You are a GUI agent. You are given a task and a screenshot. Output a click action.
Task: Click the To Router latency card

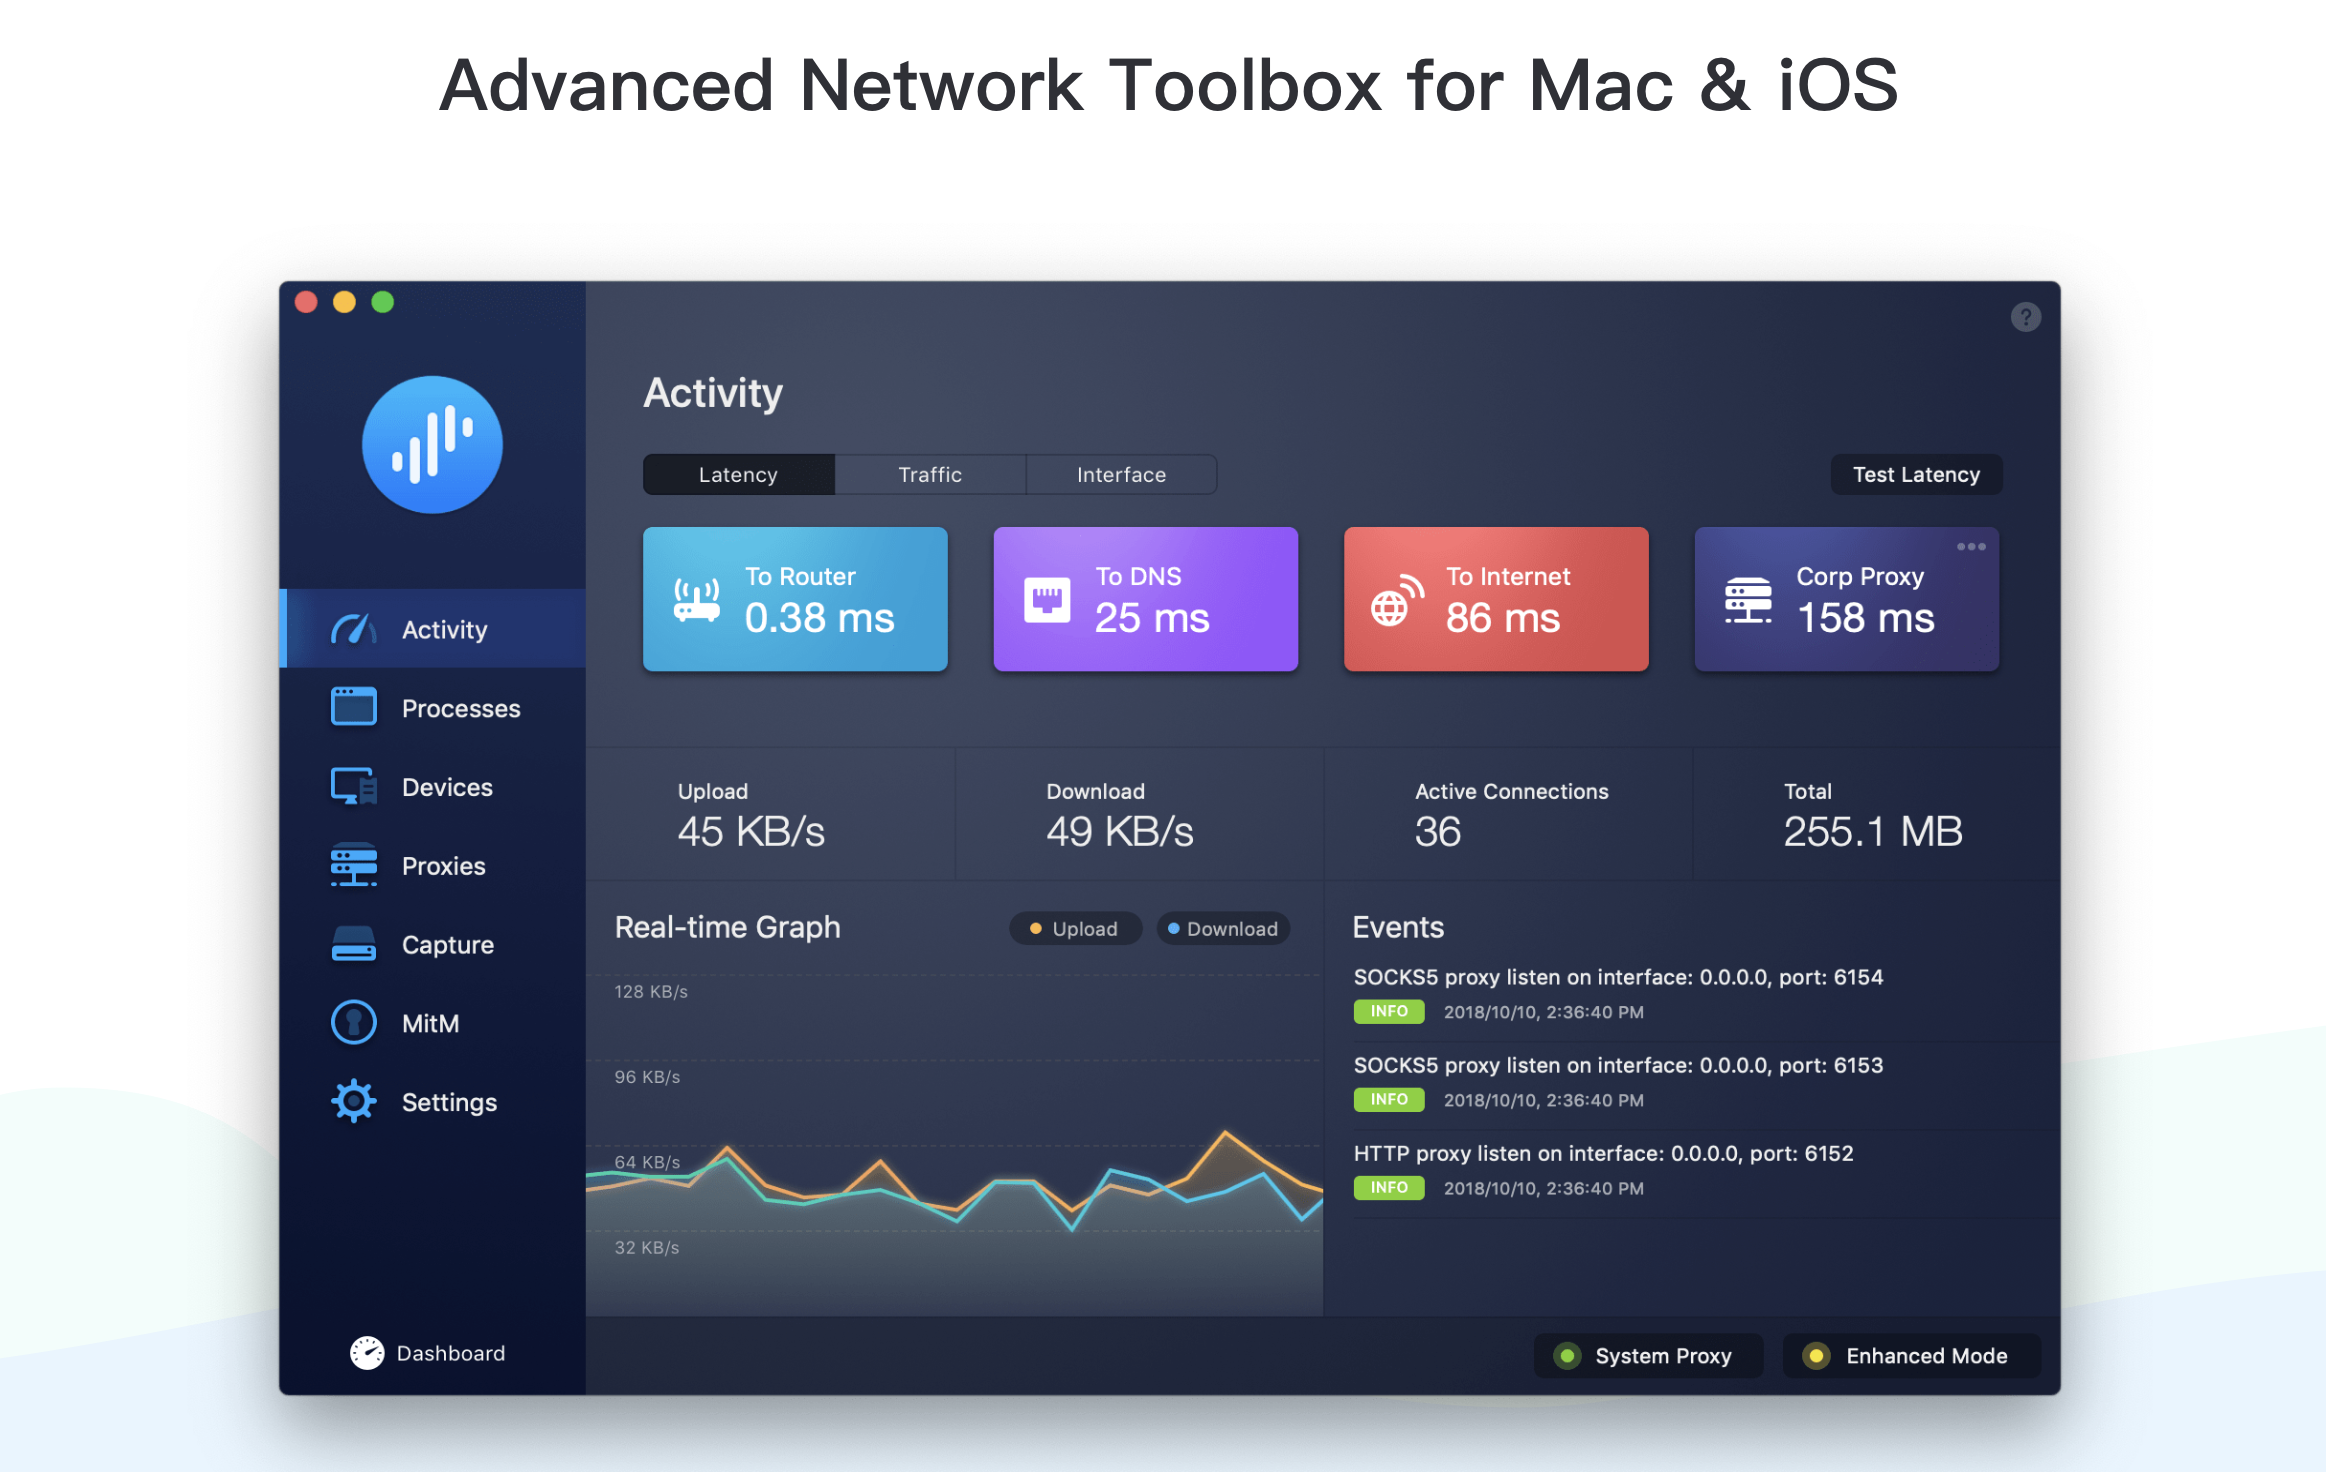(795, 599)
